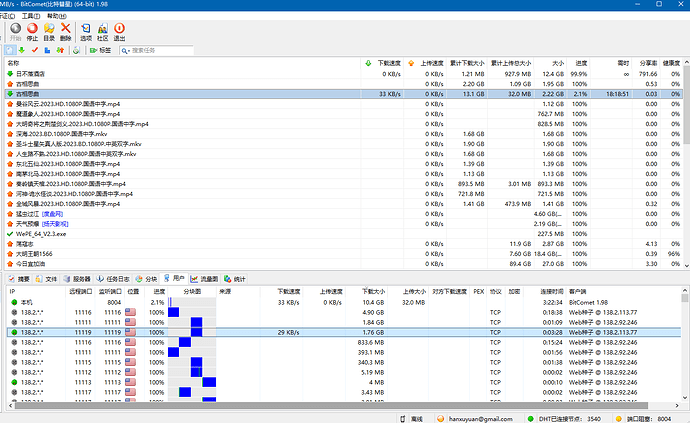Select the 大明王朝1566 task row
Viewport: 690px width, 423px height.
(344, 254)
